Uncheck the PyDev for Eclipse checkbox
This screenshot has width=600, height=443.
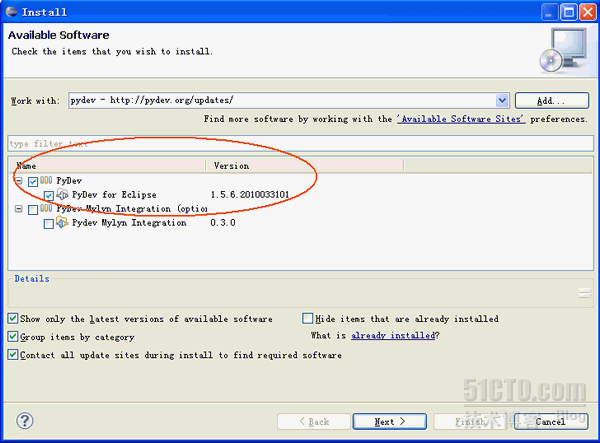pyautogui.click(x=49, y=195)
